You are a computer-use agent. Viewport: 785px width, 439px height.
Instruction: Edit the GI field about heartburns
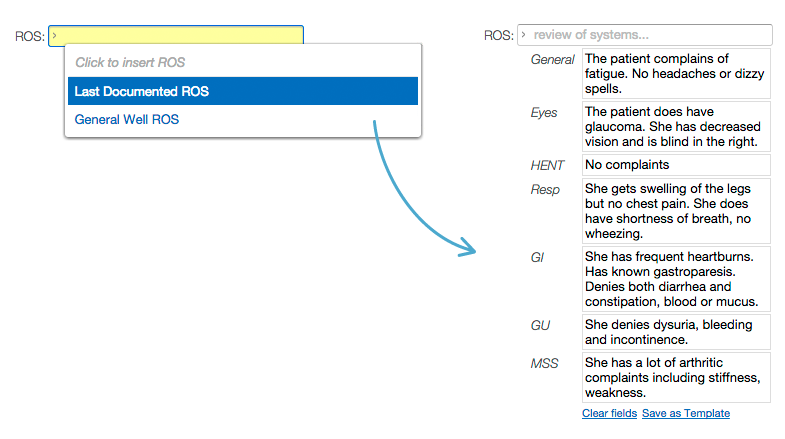[x=676, y=279]
